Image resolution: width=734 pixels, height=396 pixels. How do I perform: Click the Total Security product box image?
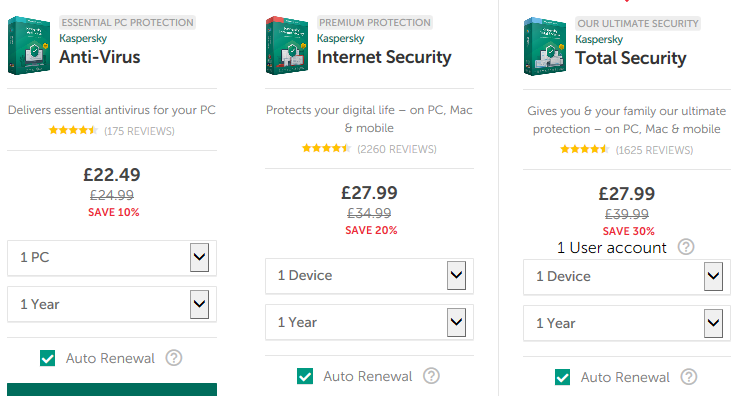click(x=544, y=46)
